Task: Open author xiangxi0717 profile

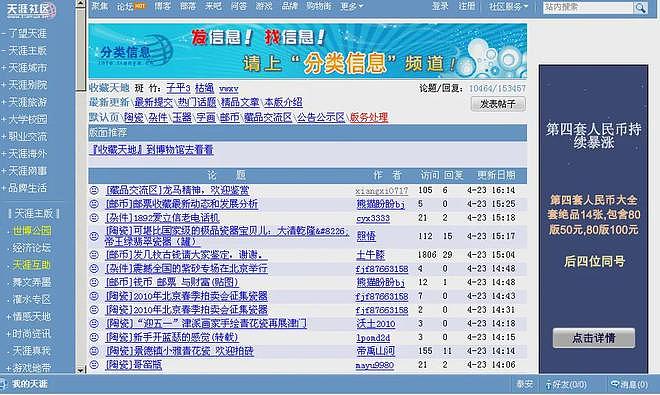Action: (x=382, y=191)
